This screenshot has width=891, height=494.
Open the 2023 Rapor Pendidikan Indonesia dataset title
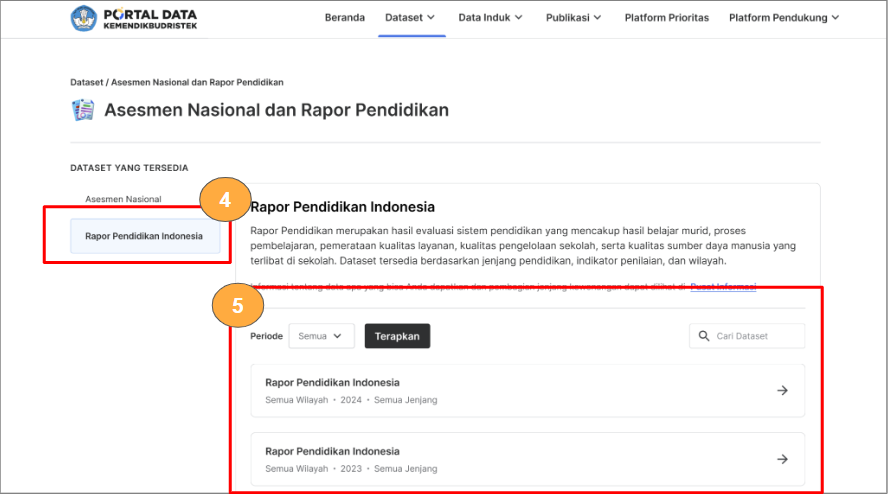point(332,451)
